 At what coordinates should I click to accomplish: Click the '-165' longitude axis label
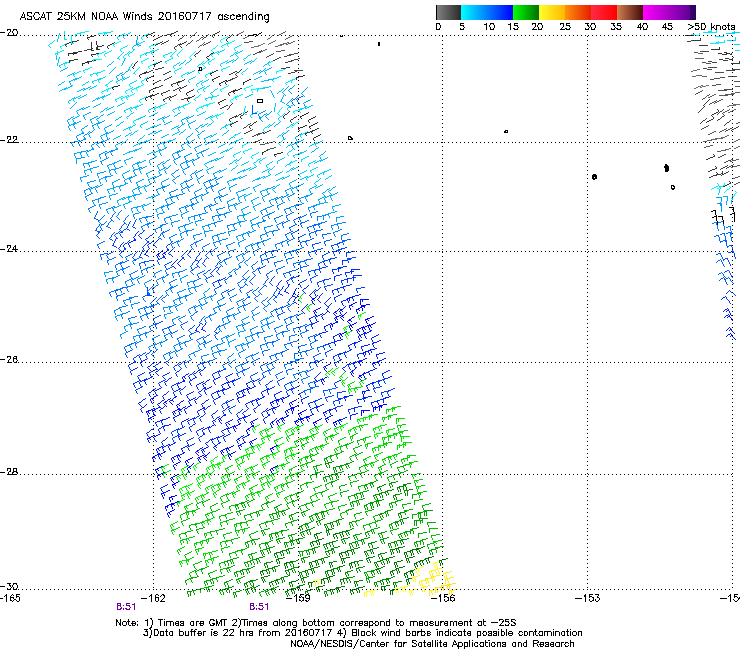coord(10,598)
